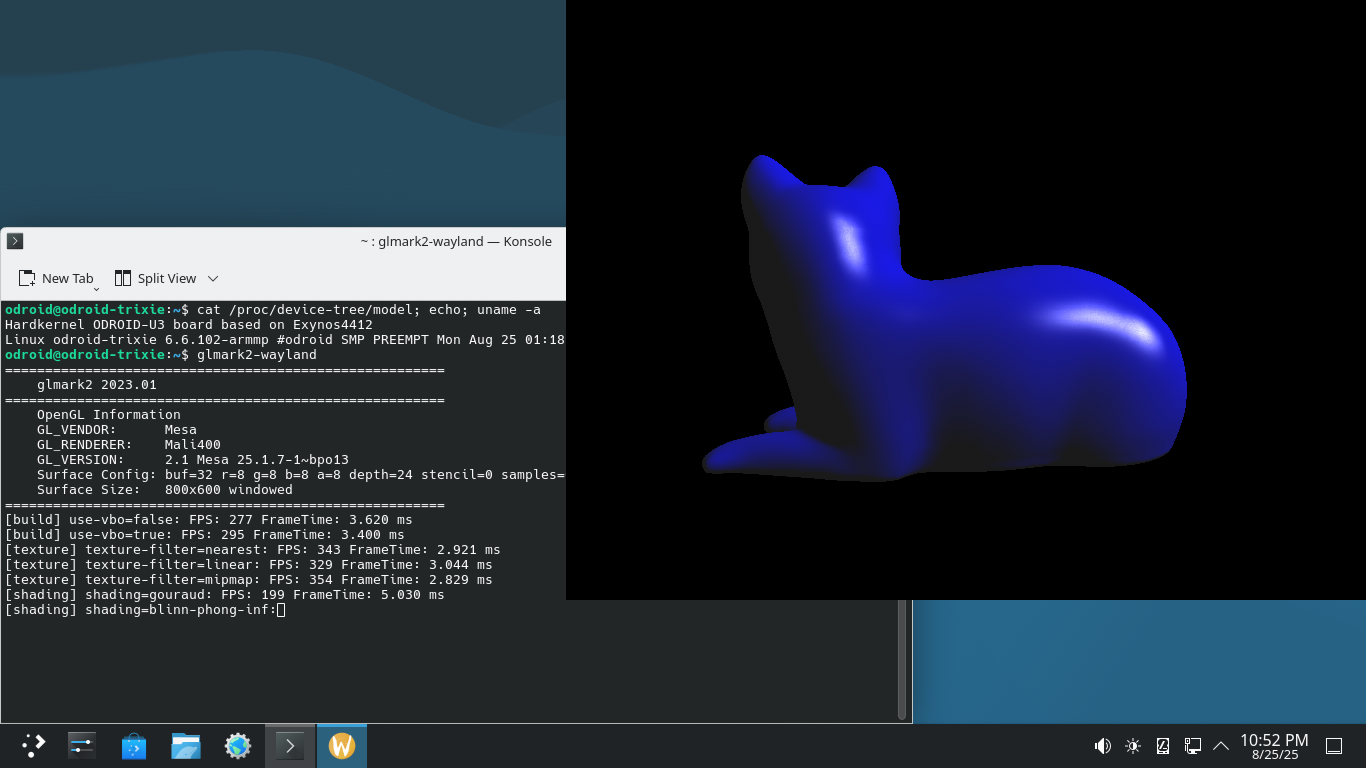Launch System Settings from the taskbar

[82, 745]
